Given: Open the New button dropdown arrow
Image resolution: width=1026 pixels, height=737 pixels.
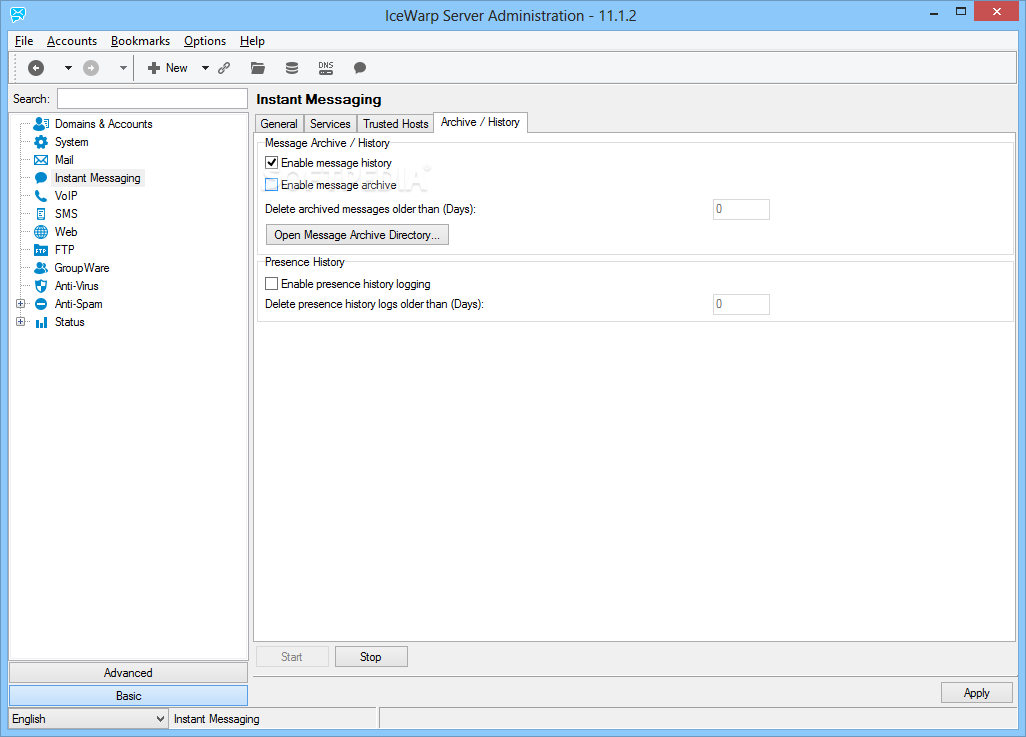Looking at the screenshot, I should click(205, 67).
